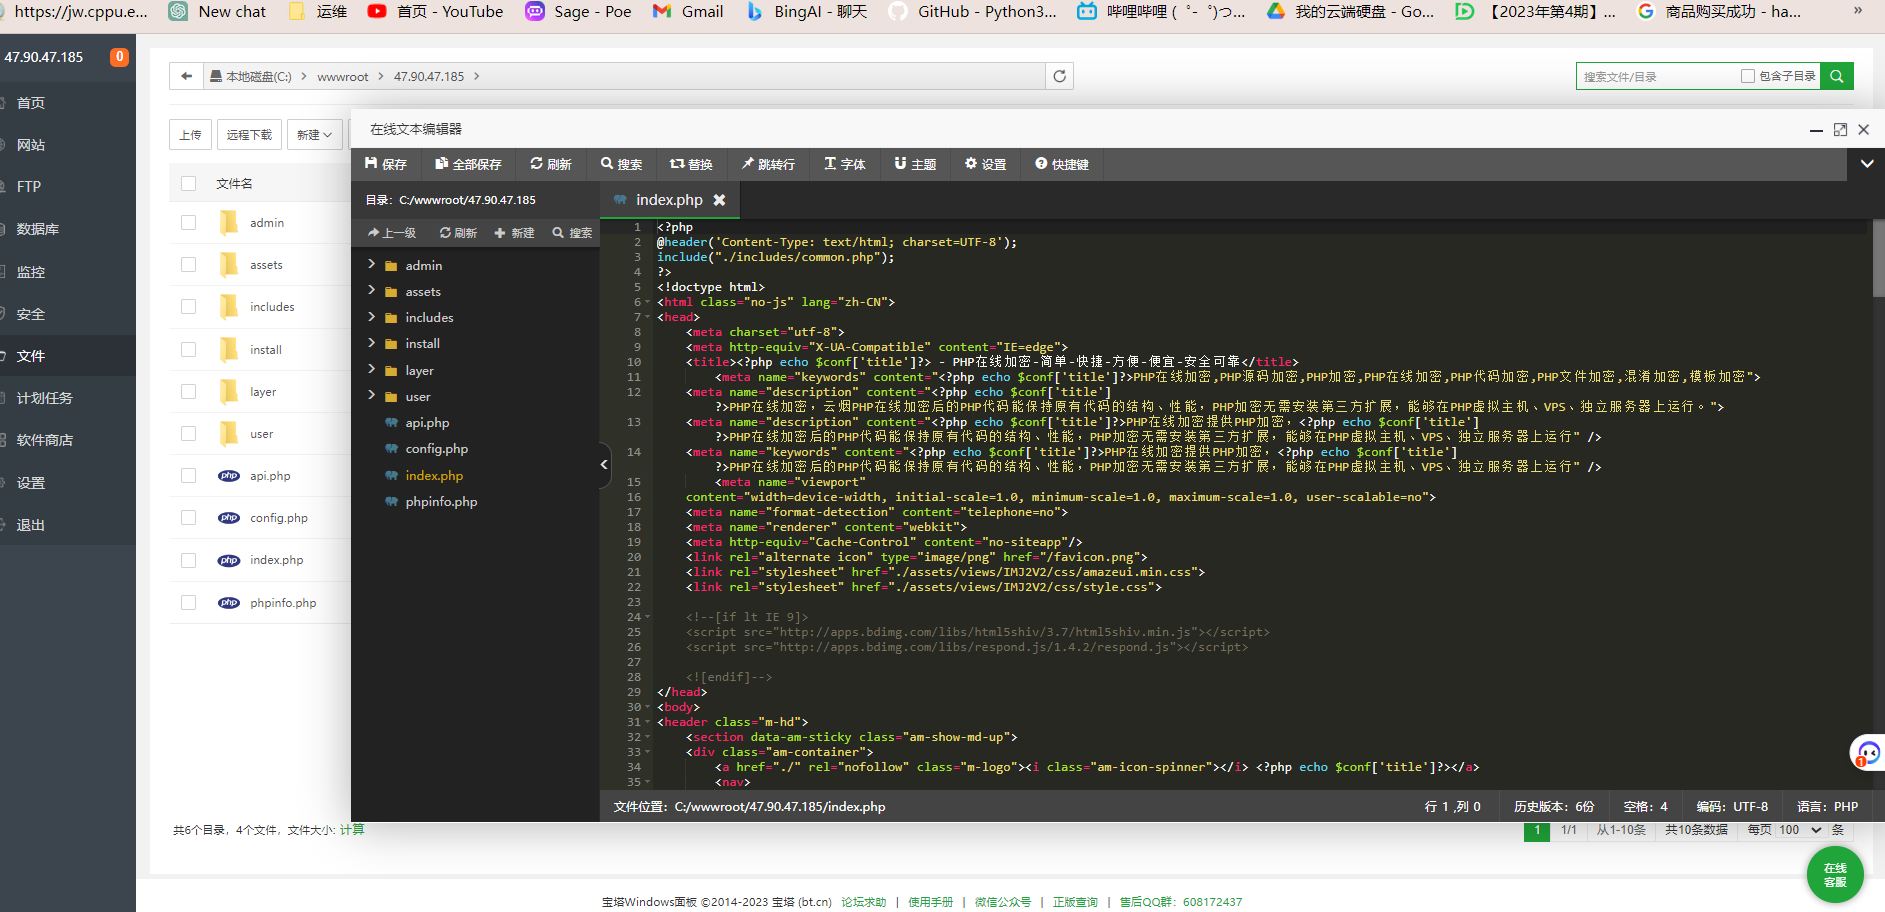
Task: Open Theme (主题) menu in editor toolbar
Action: (x=915, y=164)
